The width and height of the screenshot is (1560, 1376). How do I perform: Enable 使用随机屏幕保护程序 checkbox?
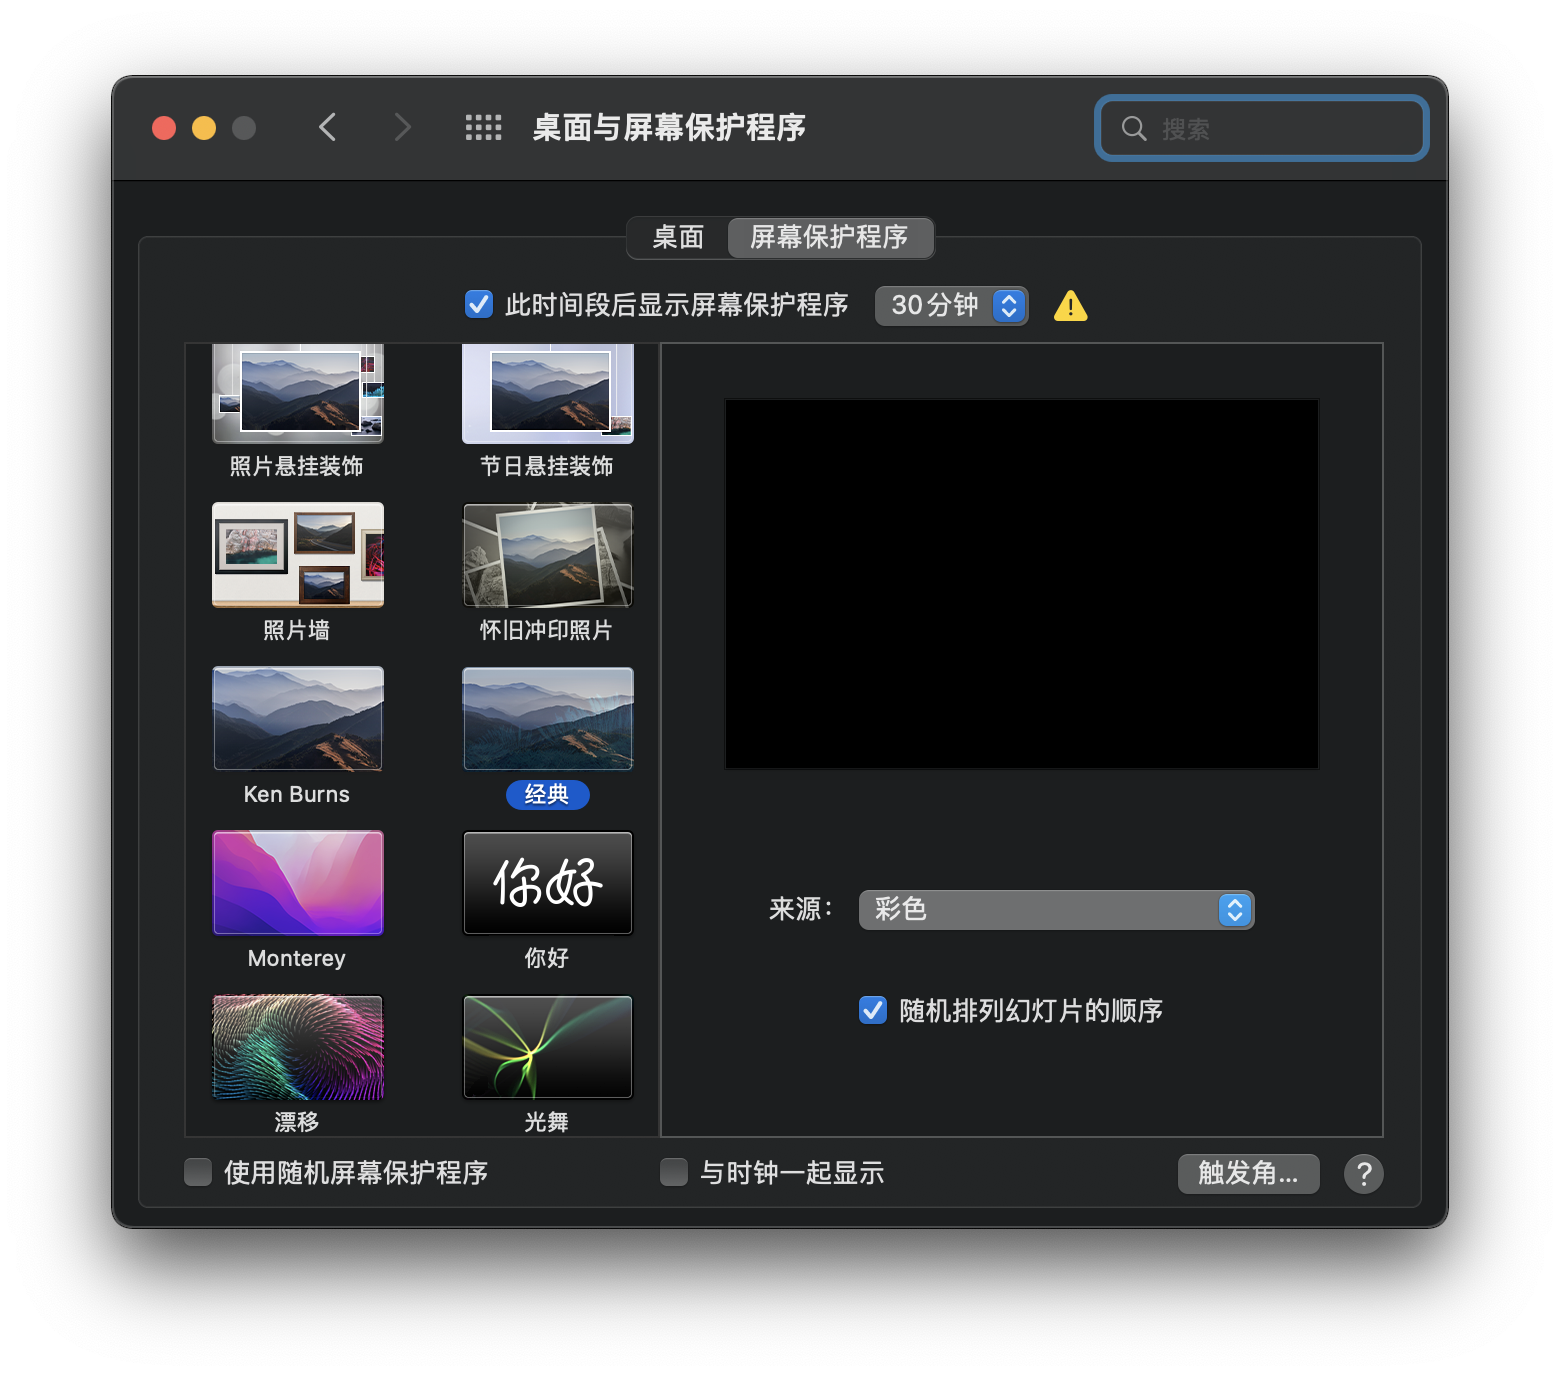198,1172
